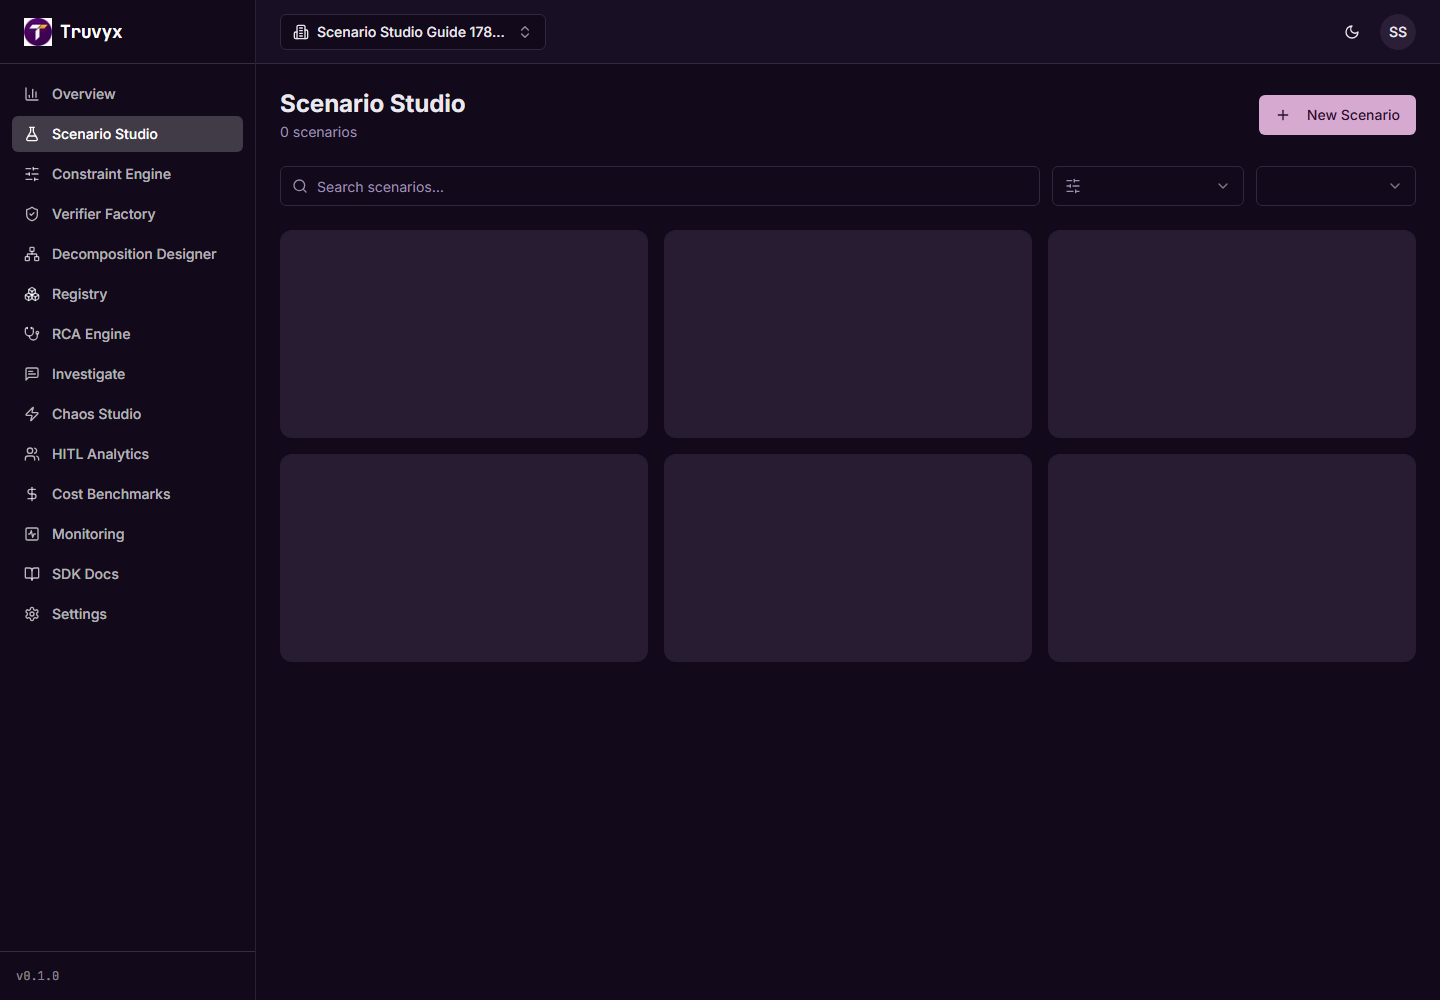Click the RCA Engine stethoscope icon
1440x1000 pixels.
tap(32, 334)
